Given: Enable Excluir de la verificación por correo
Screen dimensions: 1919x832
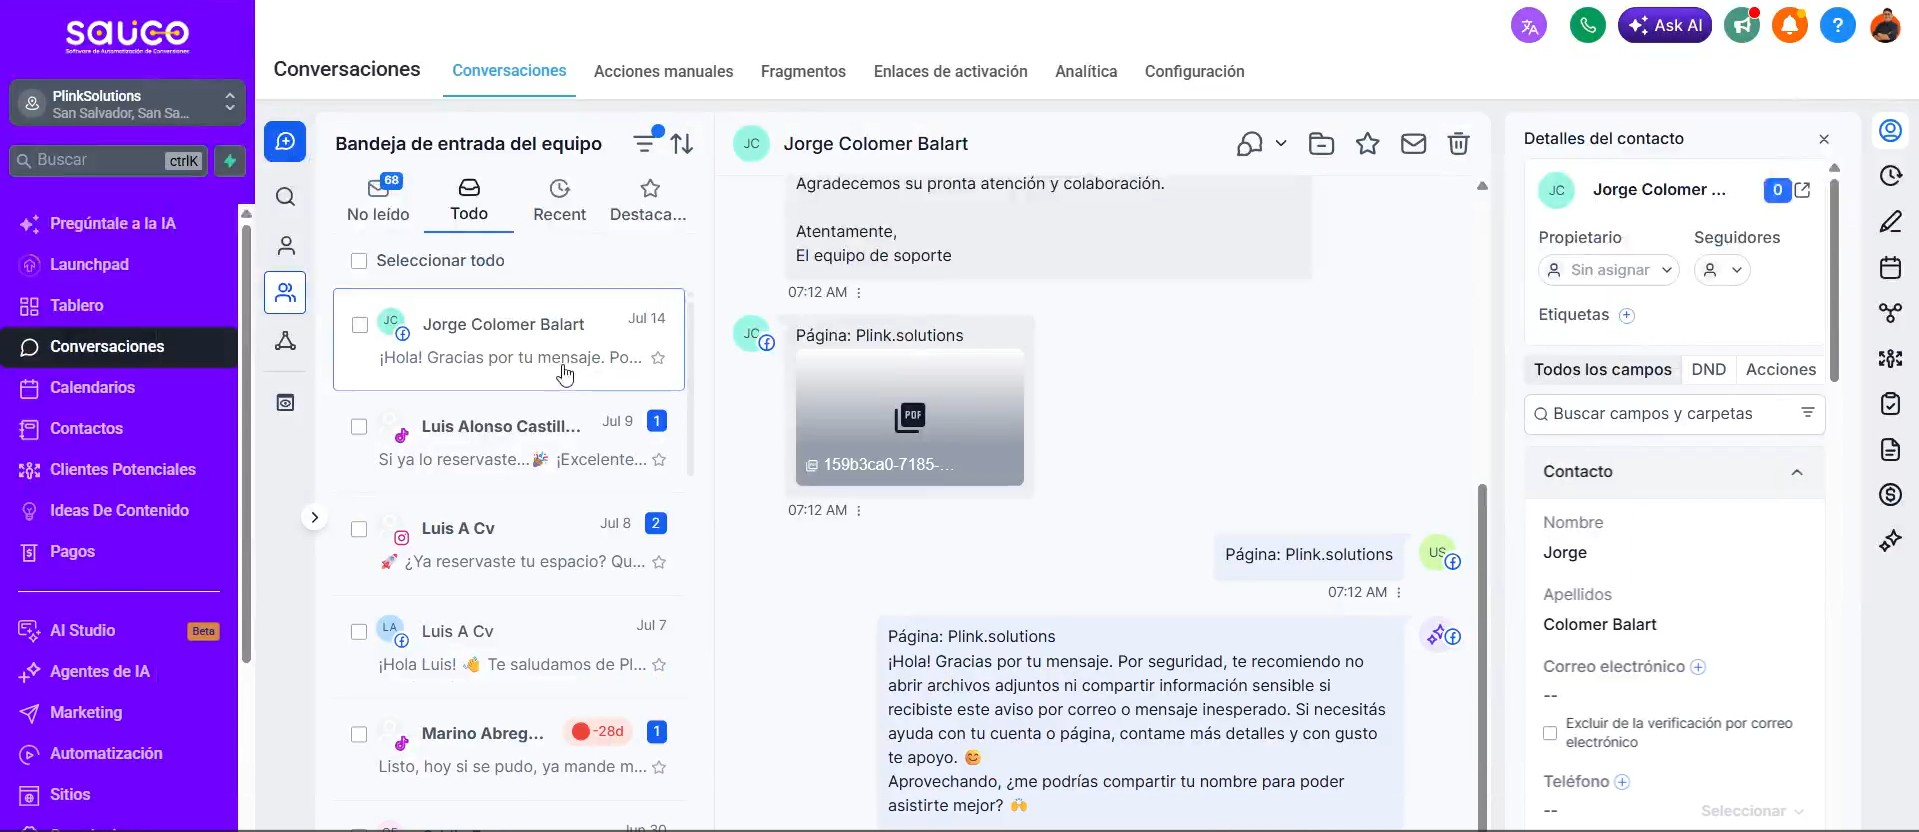Looking at the screenshot, I should click(x=1550, y=733).
